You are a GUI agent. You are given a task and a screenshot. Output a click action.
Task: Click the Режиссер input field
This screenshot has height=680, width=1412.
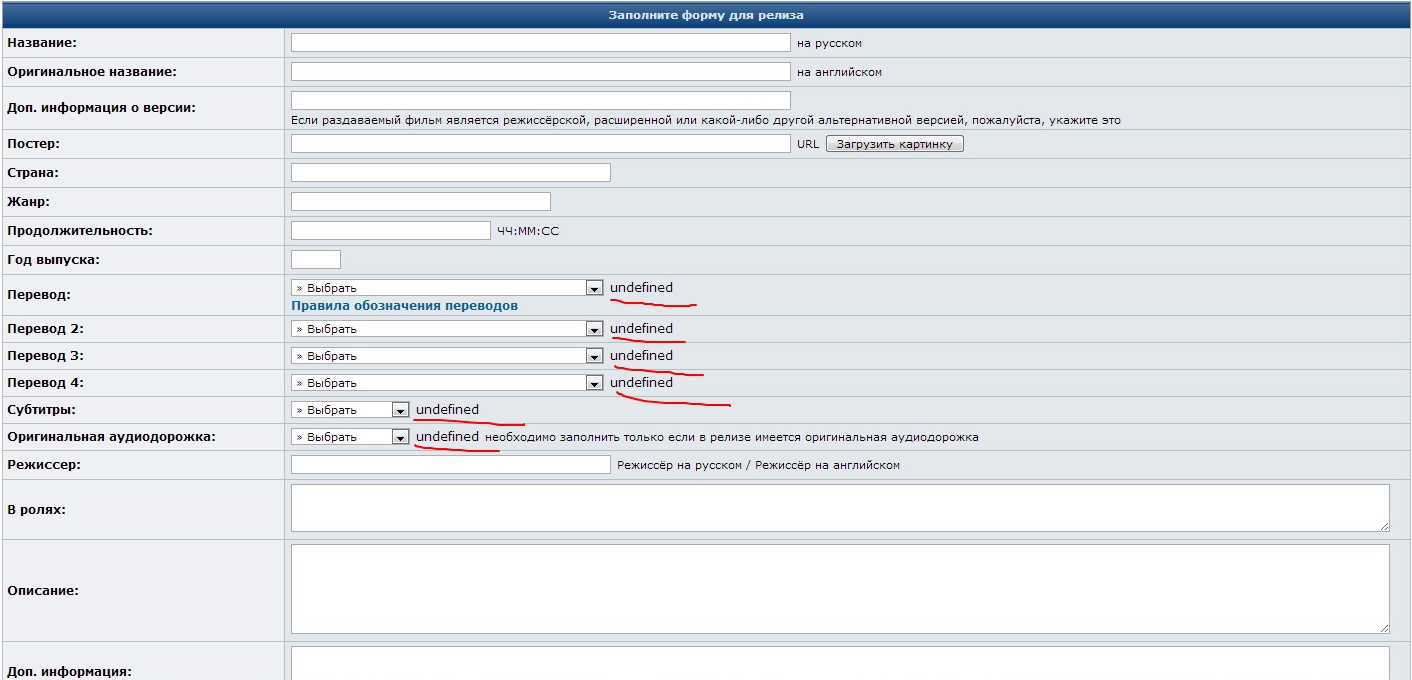tap(450, 465)
